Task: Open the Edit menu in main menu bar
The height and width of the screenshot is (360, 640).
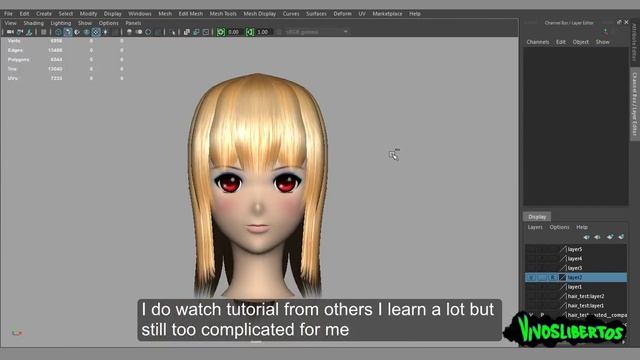Action: [24, 13]
